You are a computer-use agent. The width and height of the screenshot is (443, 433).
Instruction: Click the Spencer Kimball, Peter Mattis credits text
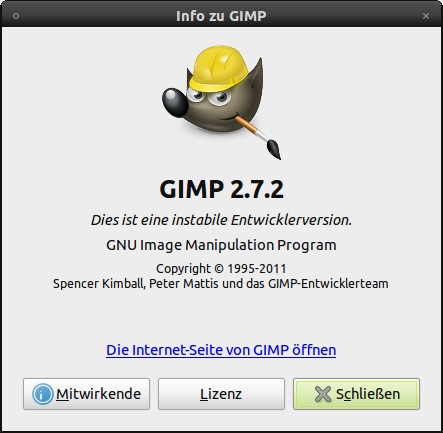pyautogui.click(x=136, y=284)
